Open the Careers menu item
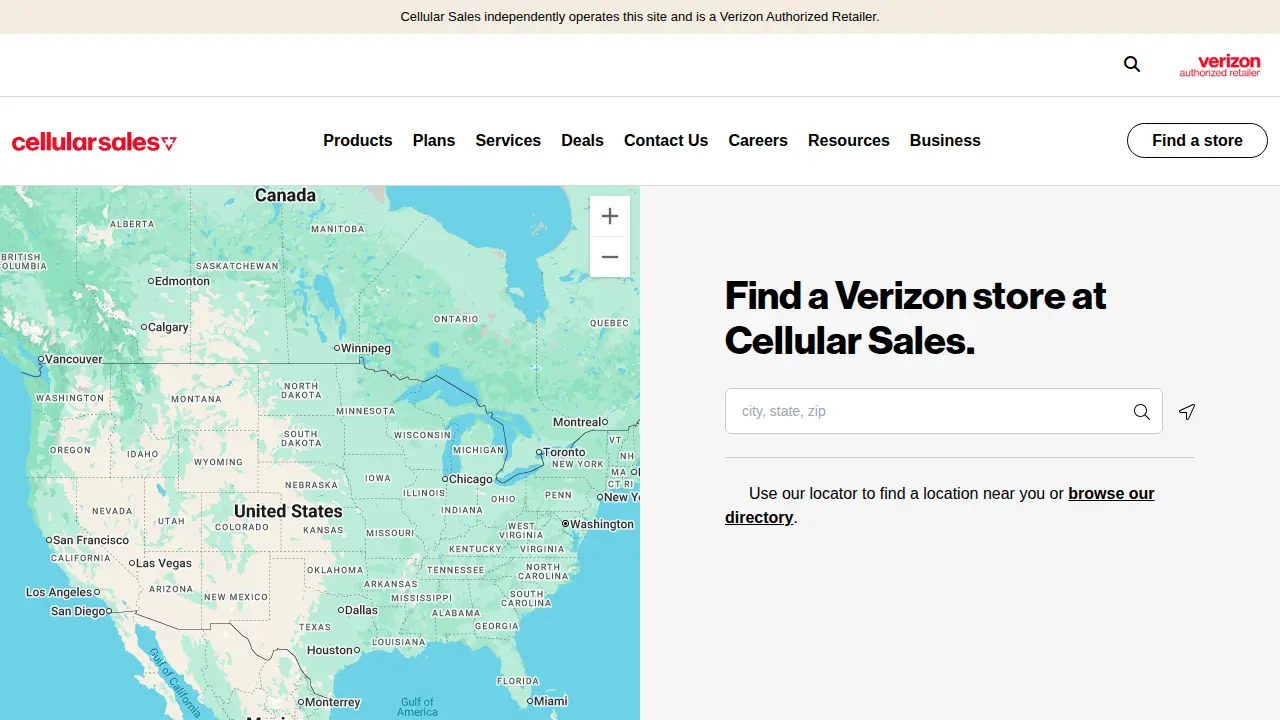The height and width of the screenshot is (720, 1280). pos(758,141)
